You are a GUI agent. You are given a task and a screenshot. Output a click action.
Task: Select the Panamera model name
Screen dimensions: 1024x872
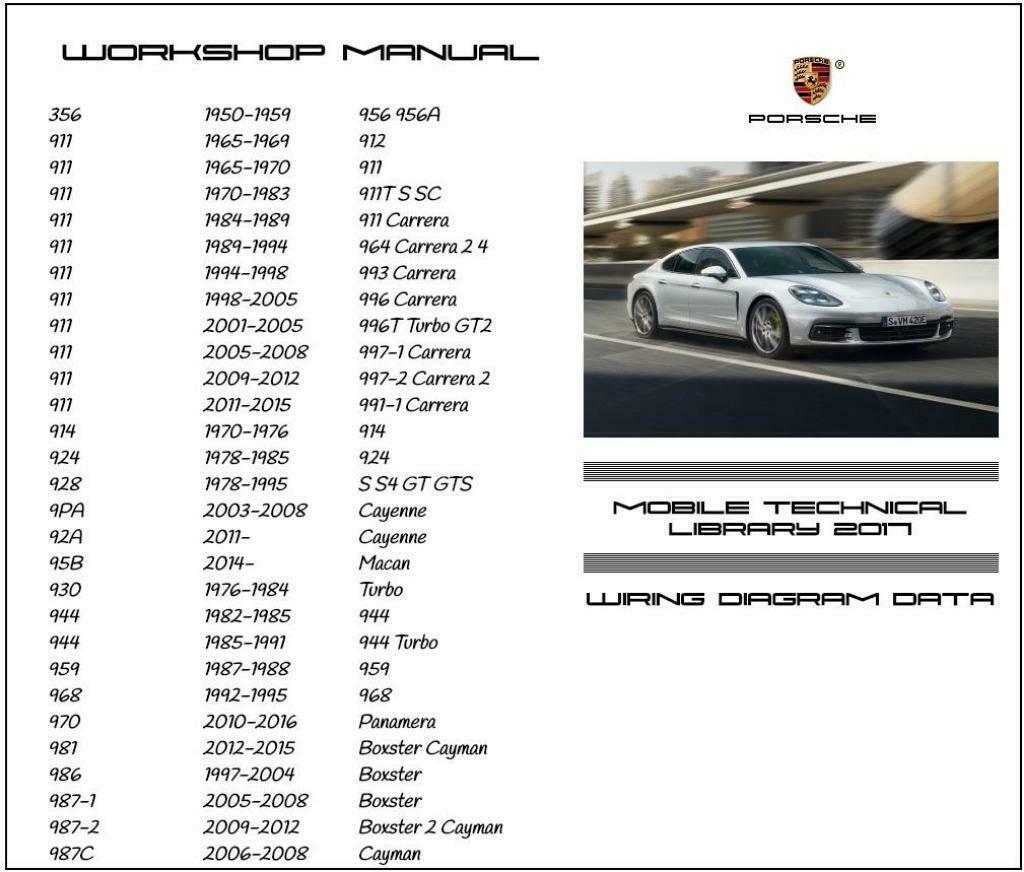click(397, 722)
